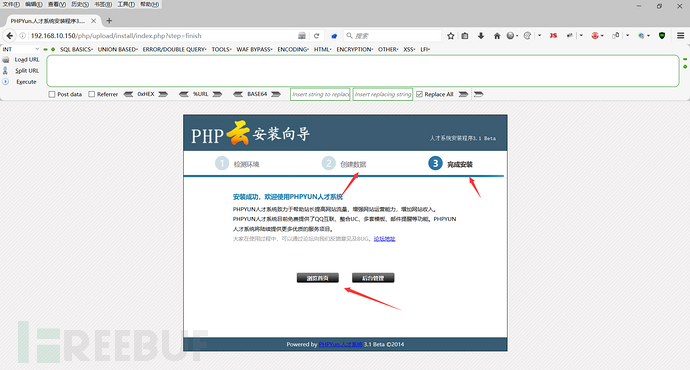The height and width of the screenshot is (370, 690).
Task: Click the Execute label in HackBar
Action: [x=26, y=82]
